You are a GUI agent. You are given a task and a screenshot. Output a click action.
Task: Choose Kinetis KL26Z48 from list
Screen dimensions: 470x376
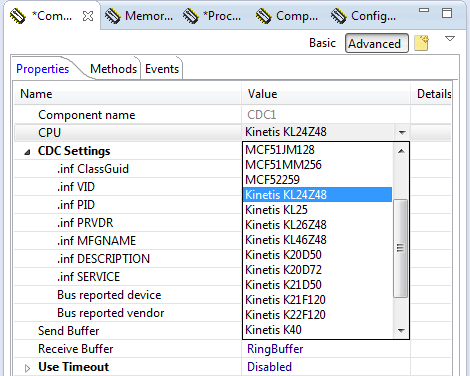click(x=318, y=225)
